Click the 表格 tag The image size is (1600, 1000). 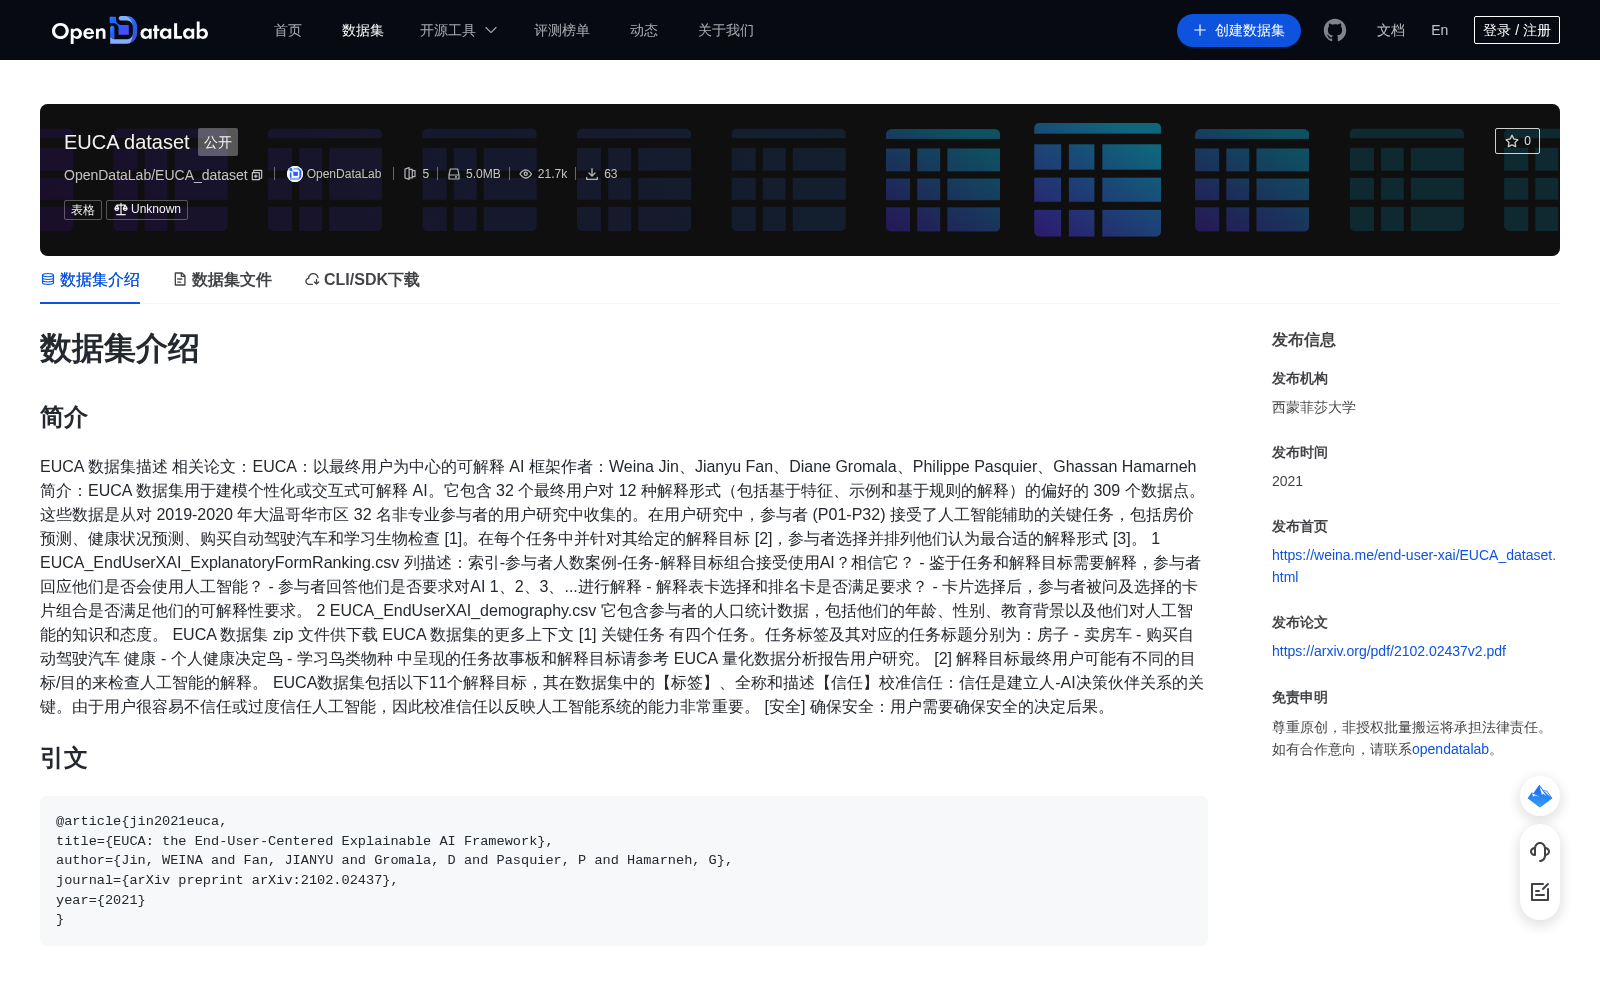(x=83, y=209)
